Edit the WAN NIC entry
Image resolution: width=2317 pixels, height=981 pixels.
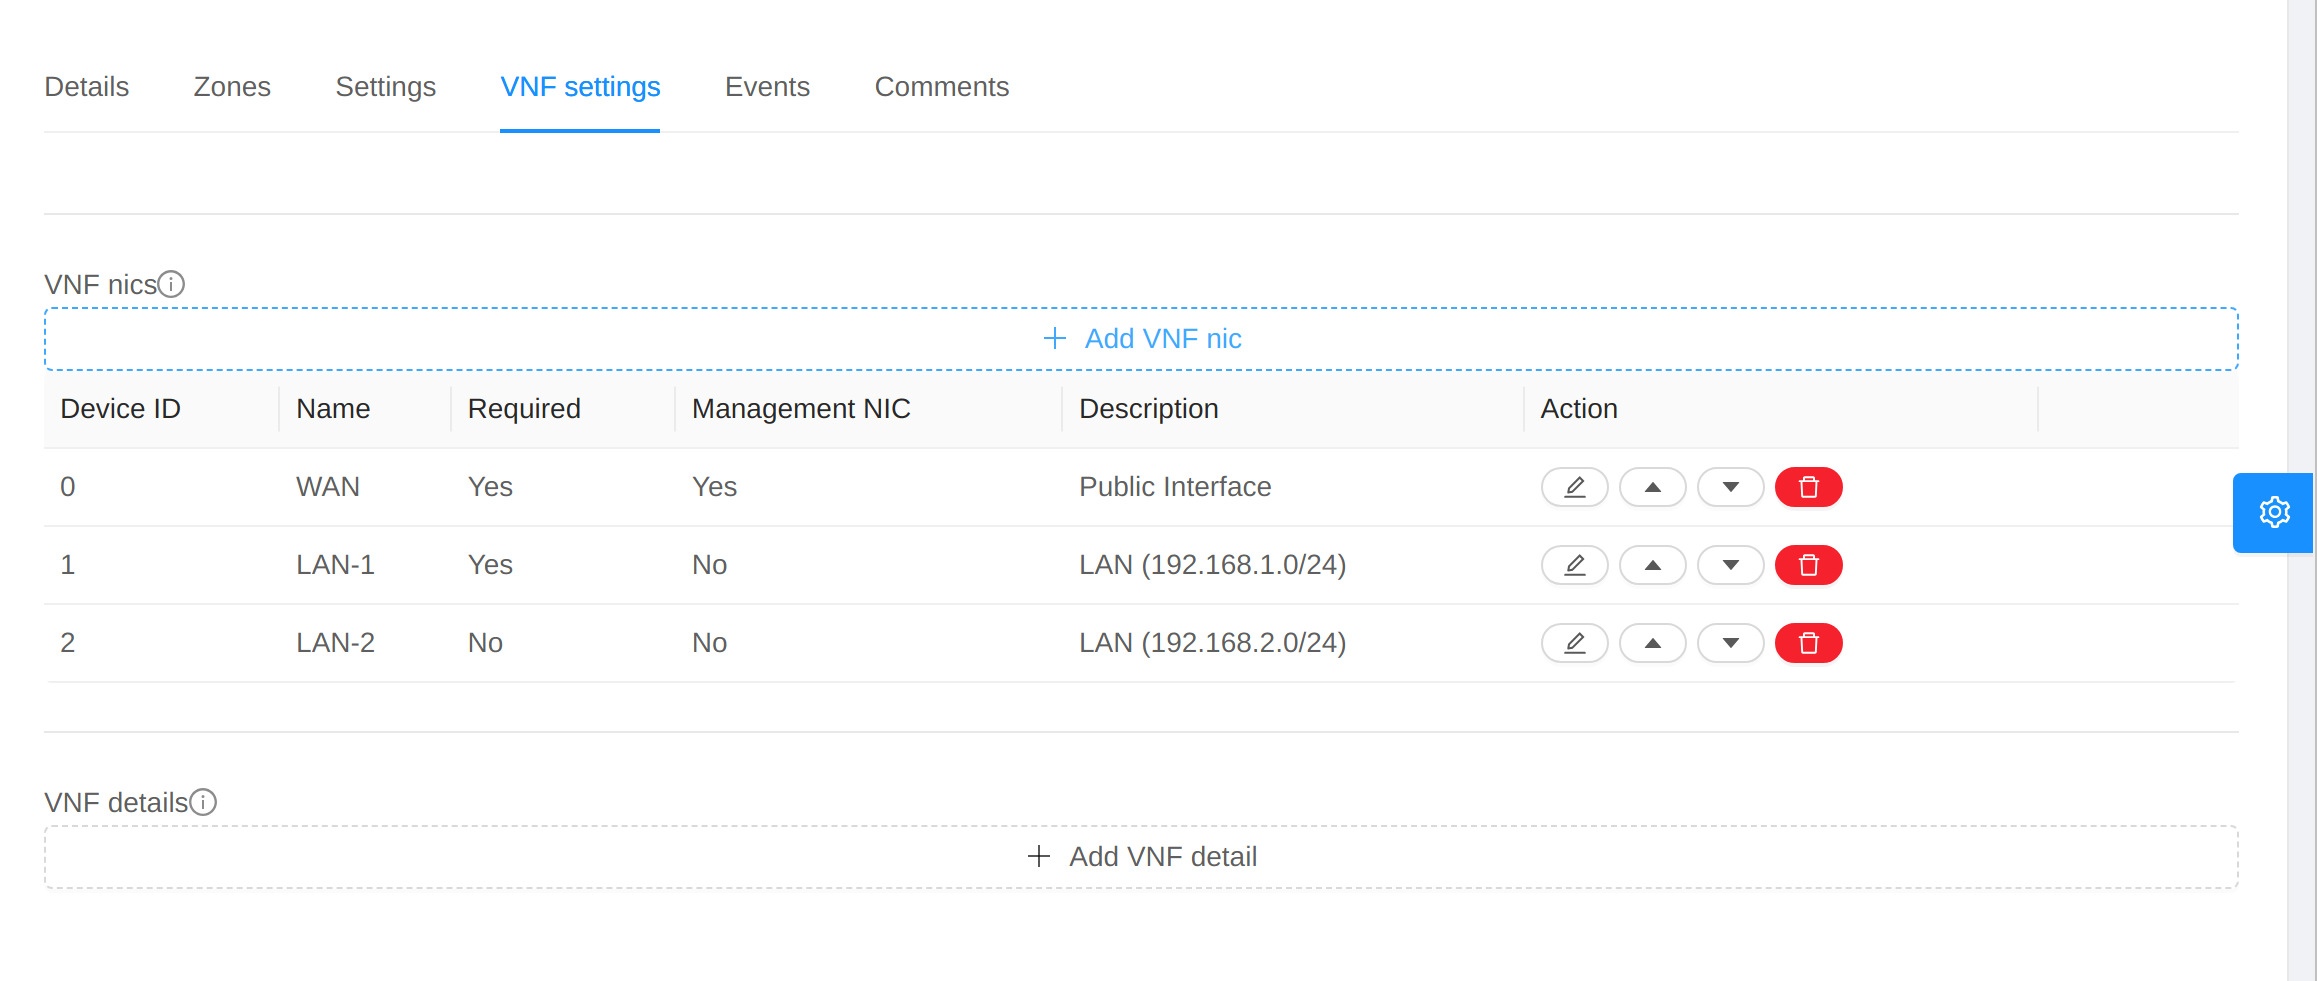pyautogui.click(x=1573, y=487)
